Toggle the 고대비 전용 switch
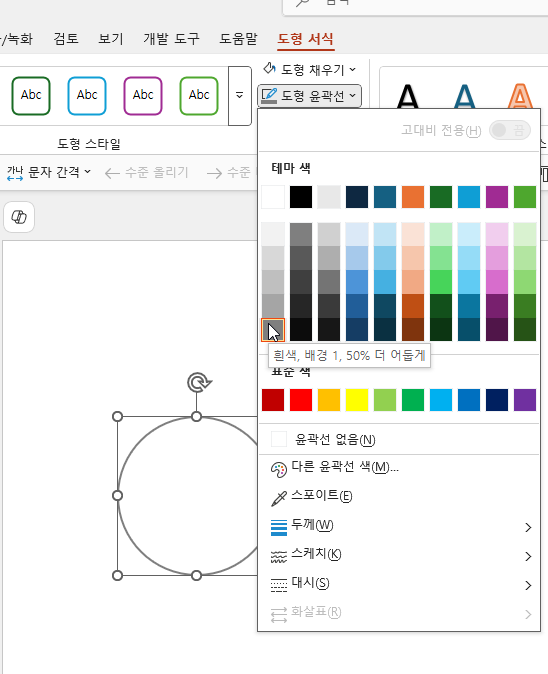The width and height of the screenshot is (548, 674). click(510, 130)
